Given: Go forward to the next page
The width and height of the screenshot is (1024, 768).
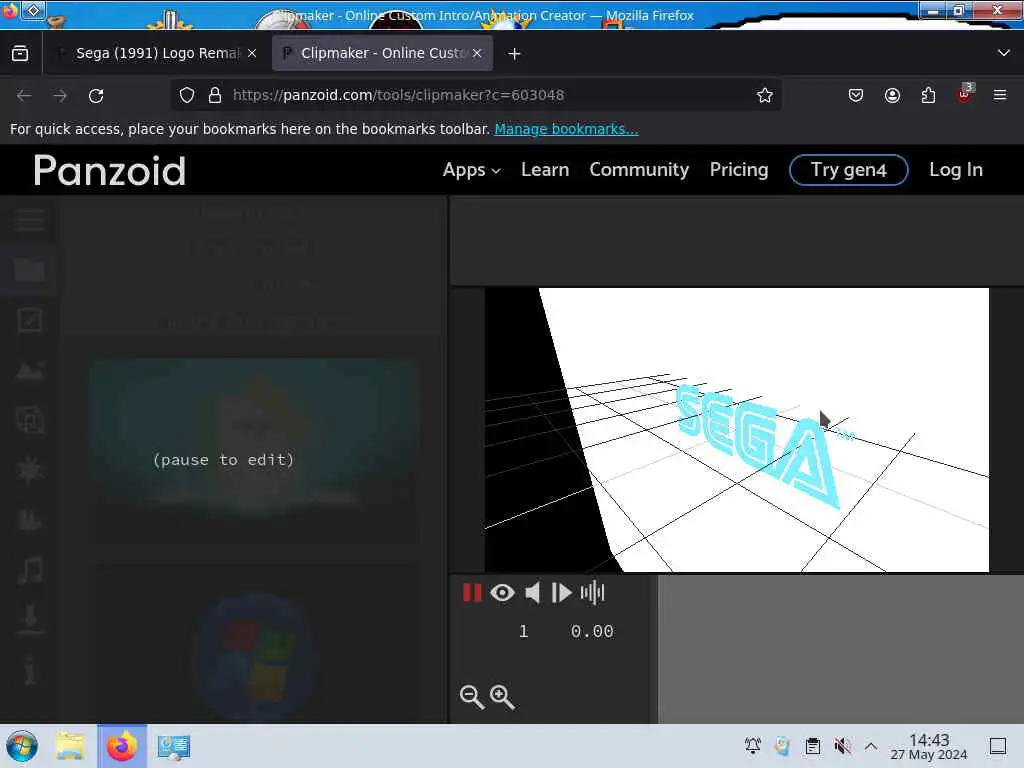Looking at the screenshot, I should click(x=60, y=95).
